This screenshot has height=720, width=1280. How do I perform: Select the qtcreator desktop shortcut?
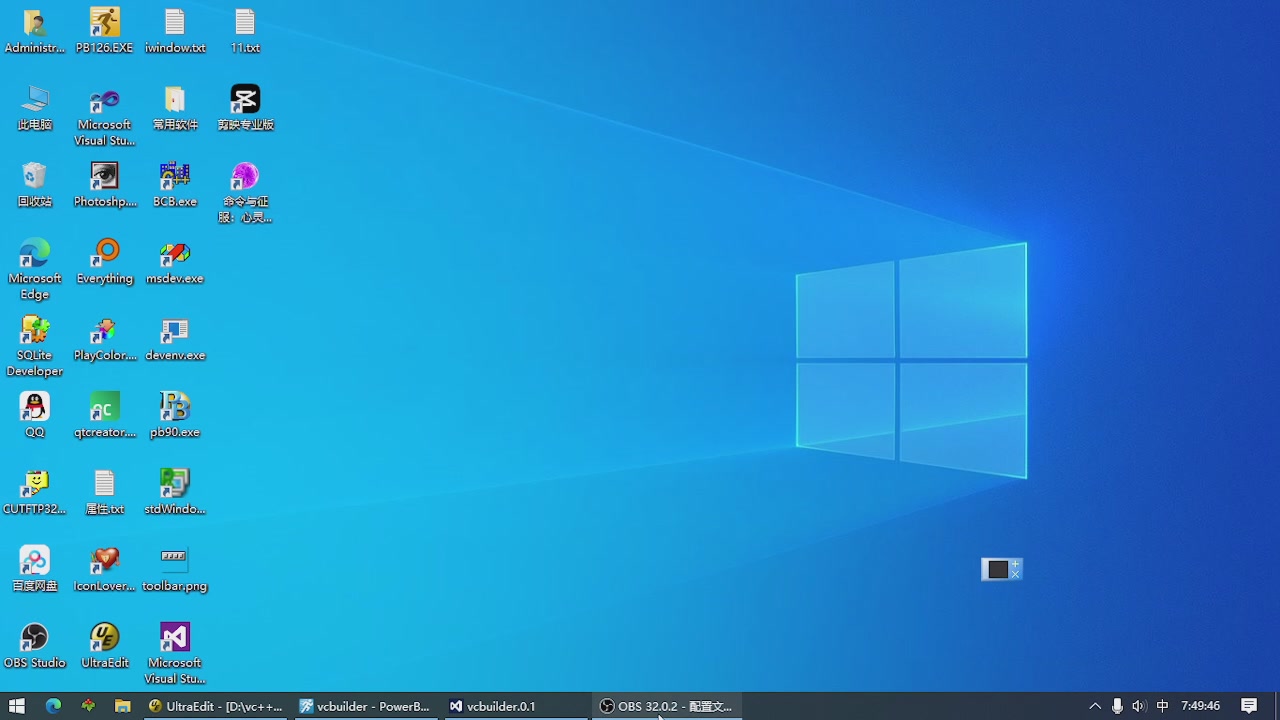pyautogui.click(x=105, y=408)
